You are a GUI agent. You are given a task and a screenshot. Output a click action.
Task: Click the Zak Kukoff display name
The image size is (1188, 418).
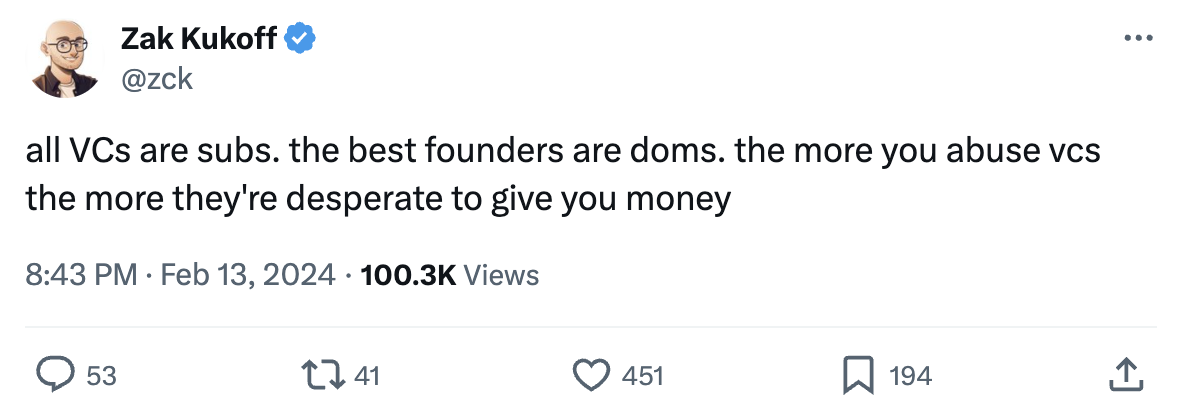tap(199, 39)
